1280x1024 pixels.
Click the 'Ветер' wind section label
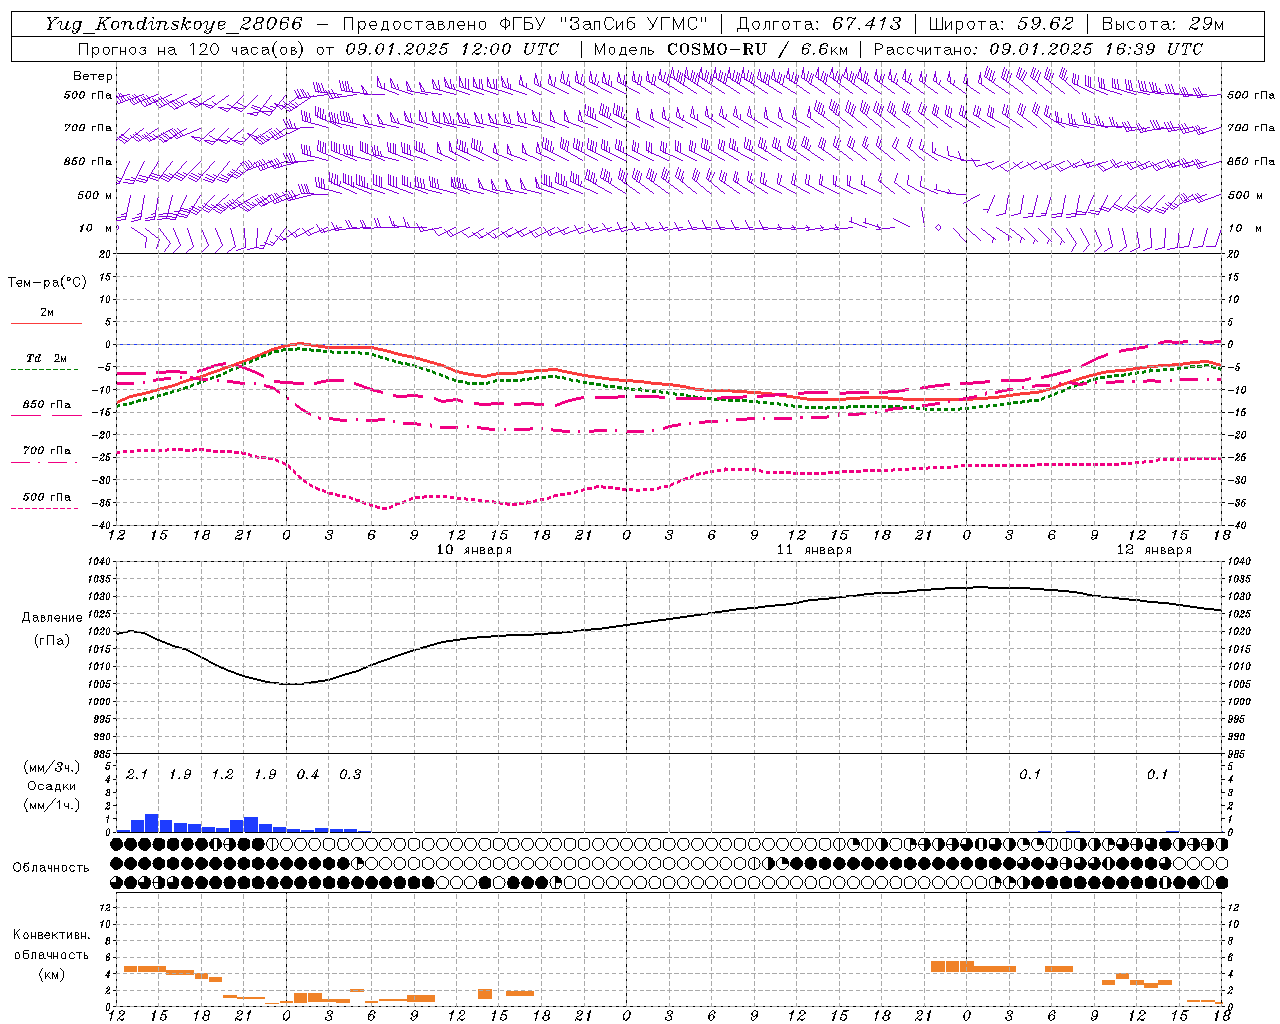pos(93,76)
